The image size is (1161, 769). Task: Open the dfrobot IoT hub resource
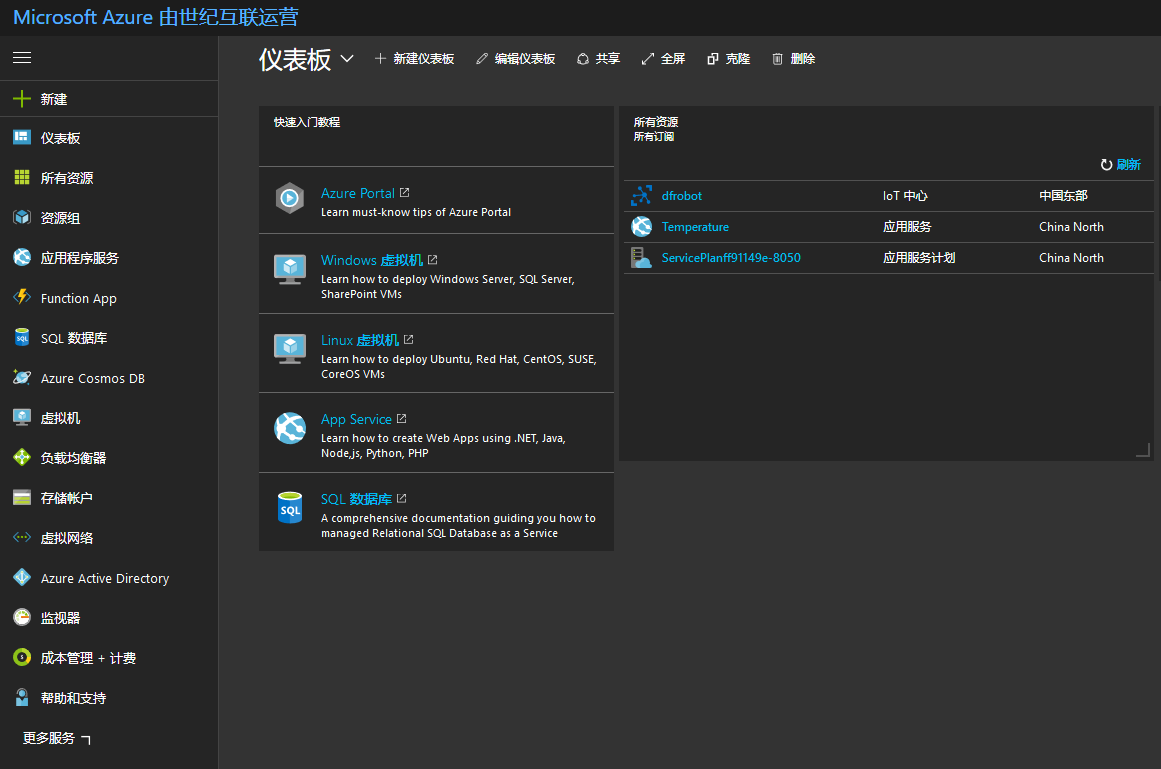coord(681,196)
